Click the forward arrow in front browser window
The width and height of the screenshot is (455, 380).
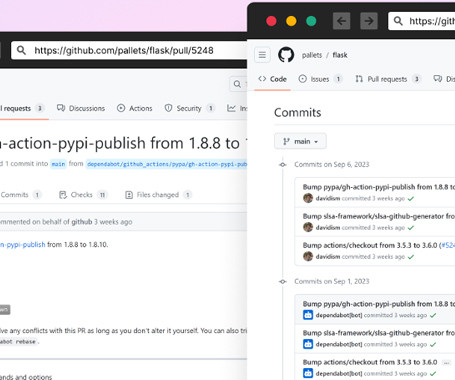[x=369, y=21]
